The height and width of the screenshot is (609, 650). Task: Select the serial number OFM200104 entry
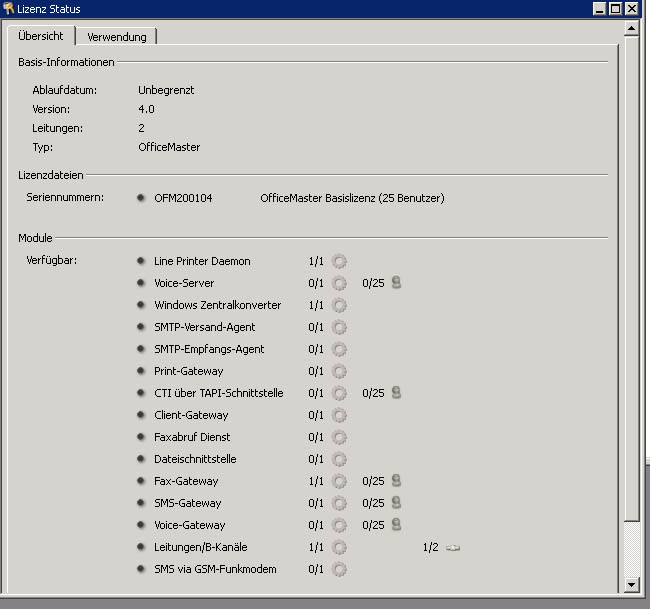(182, 198)
